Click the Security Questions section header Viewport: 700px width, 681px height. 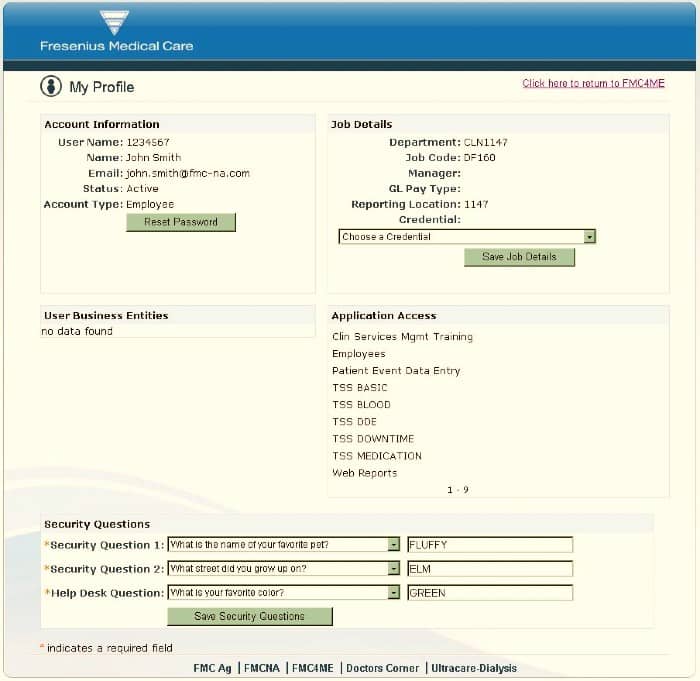pyautogui.click(x=97, y=524)
